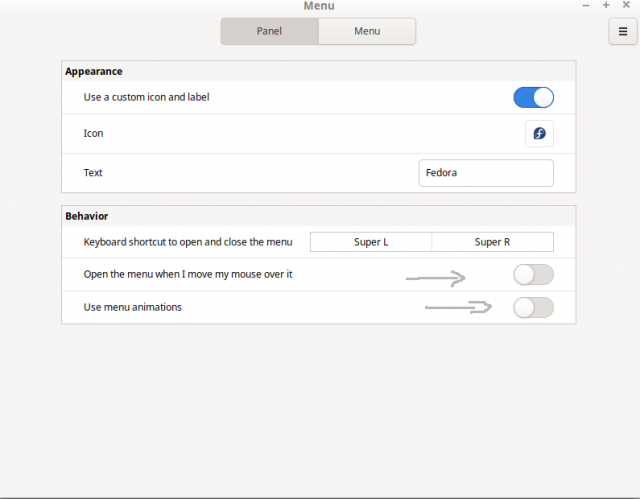Maximize the Menu settings window
640x499 pixels.
(x=606, y=5)
